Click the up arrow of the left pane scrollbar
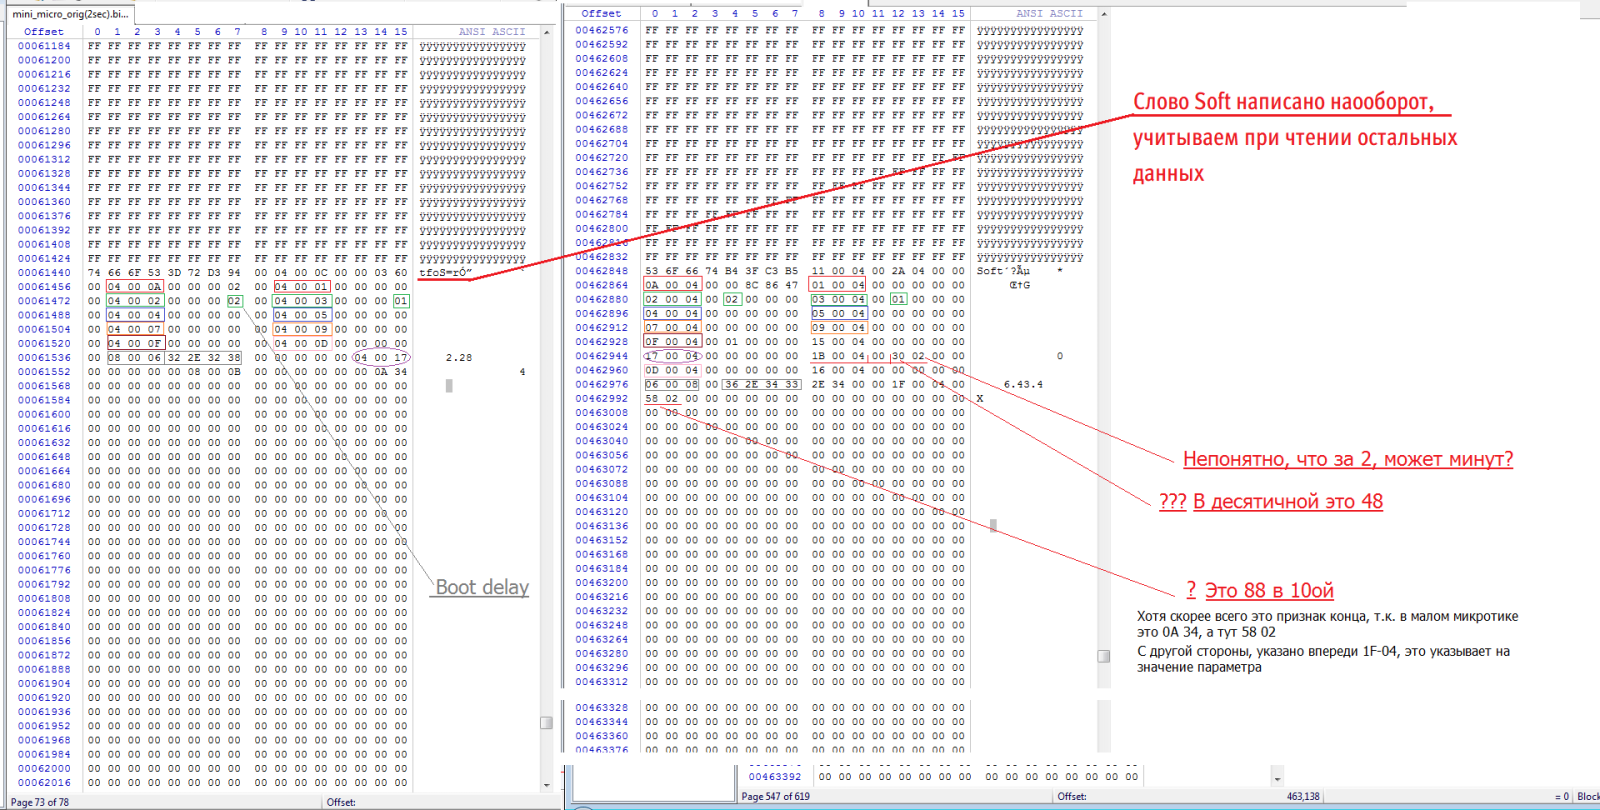Viewport: 1600px width, 810px height. pos(547,32)
